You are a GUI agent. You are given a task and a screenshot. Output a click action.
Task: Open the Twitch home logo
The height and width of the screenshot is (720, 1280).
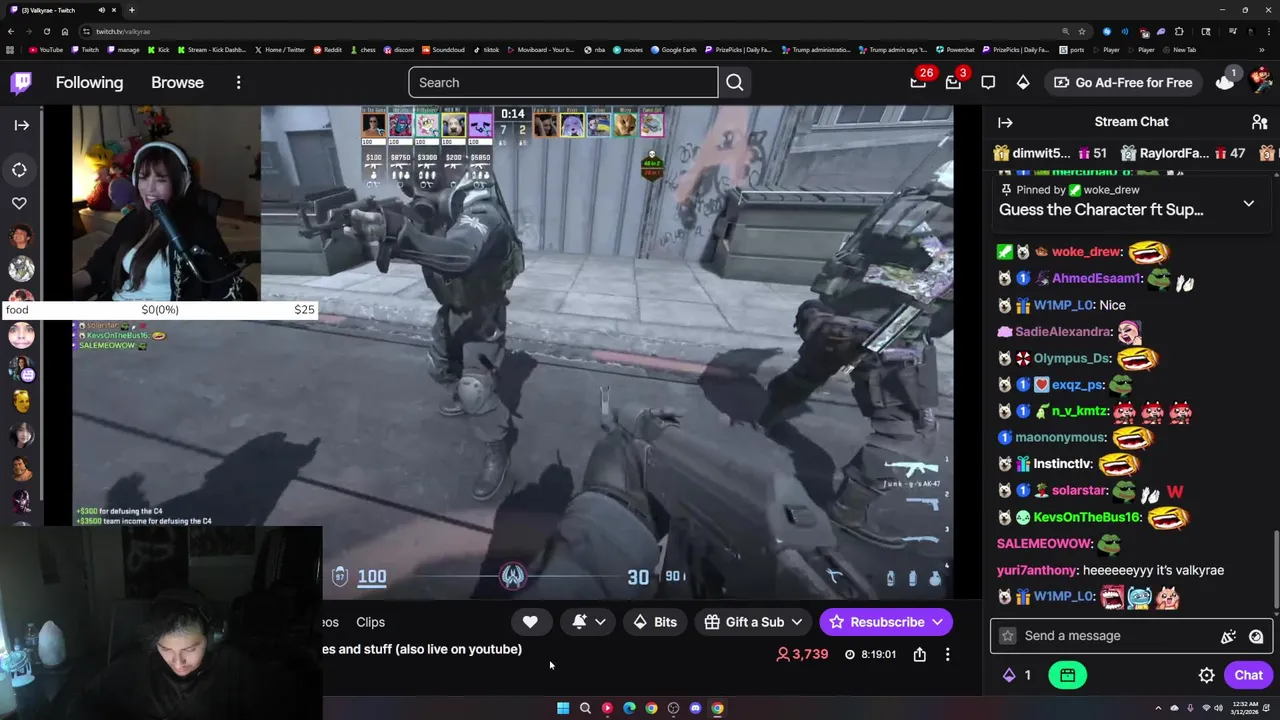coord(21,82)
